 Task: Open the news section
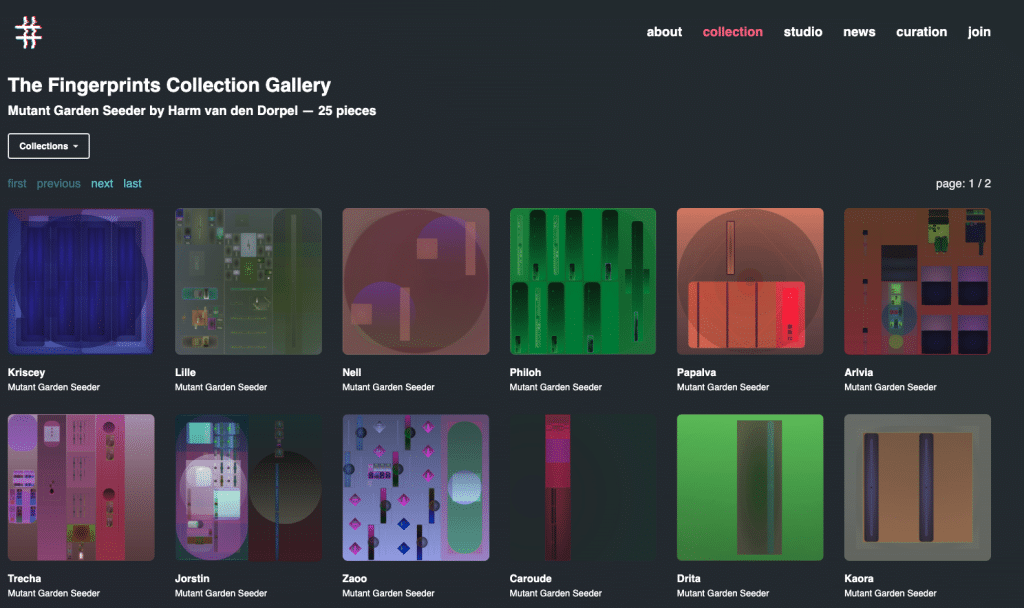[859, 32]
